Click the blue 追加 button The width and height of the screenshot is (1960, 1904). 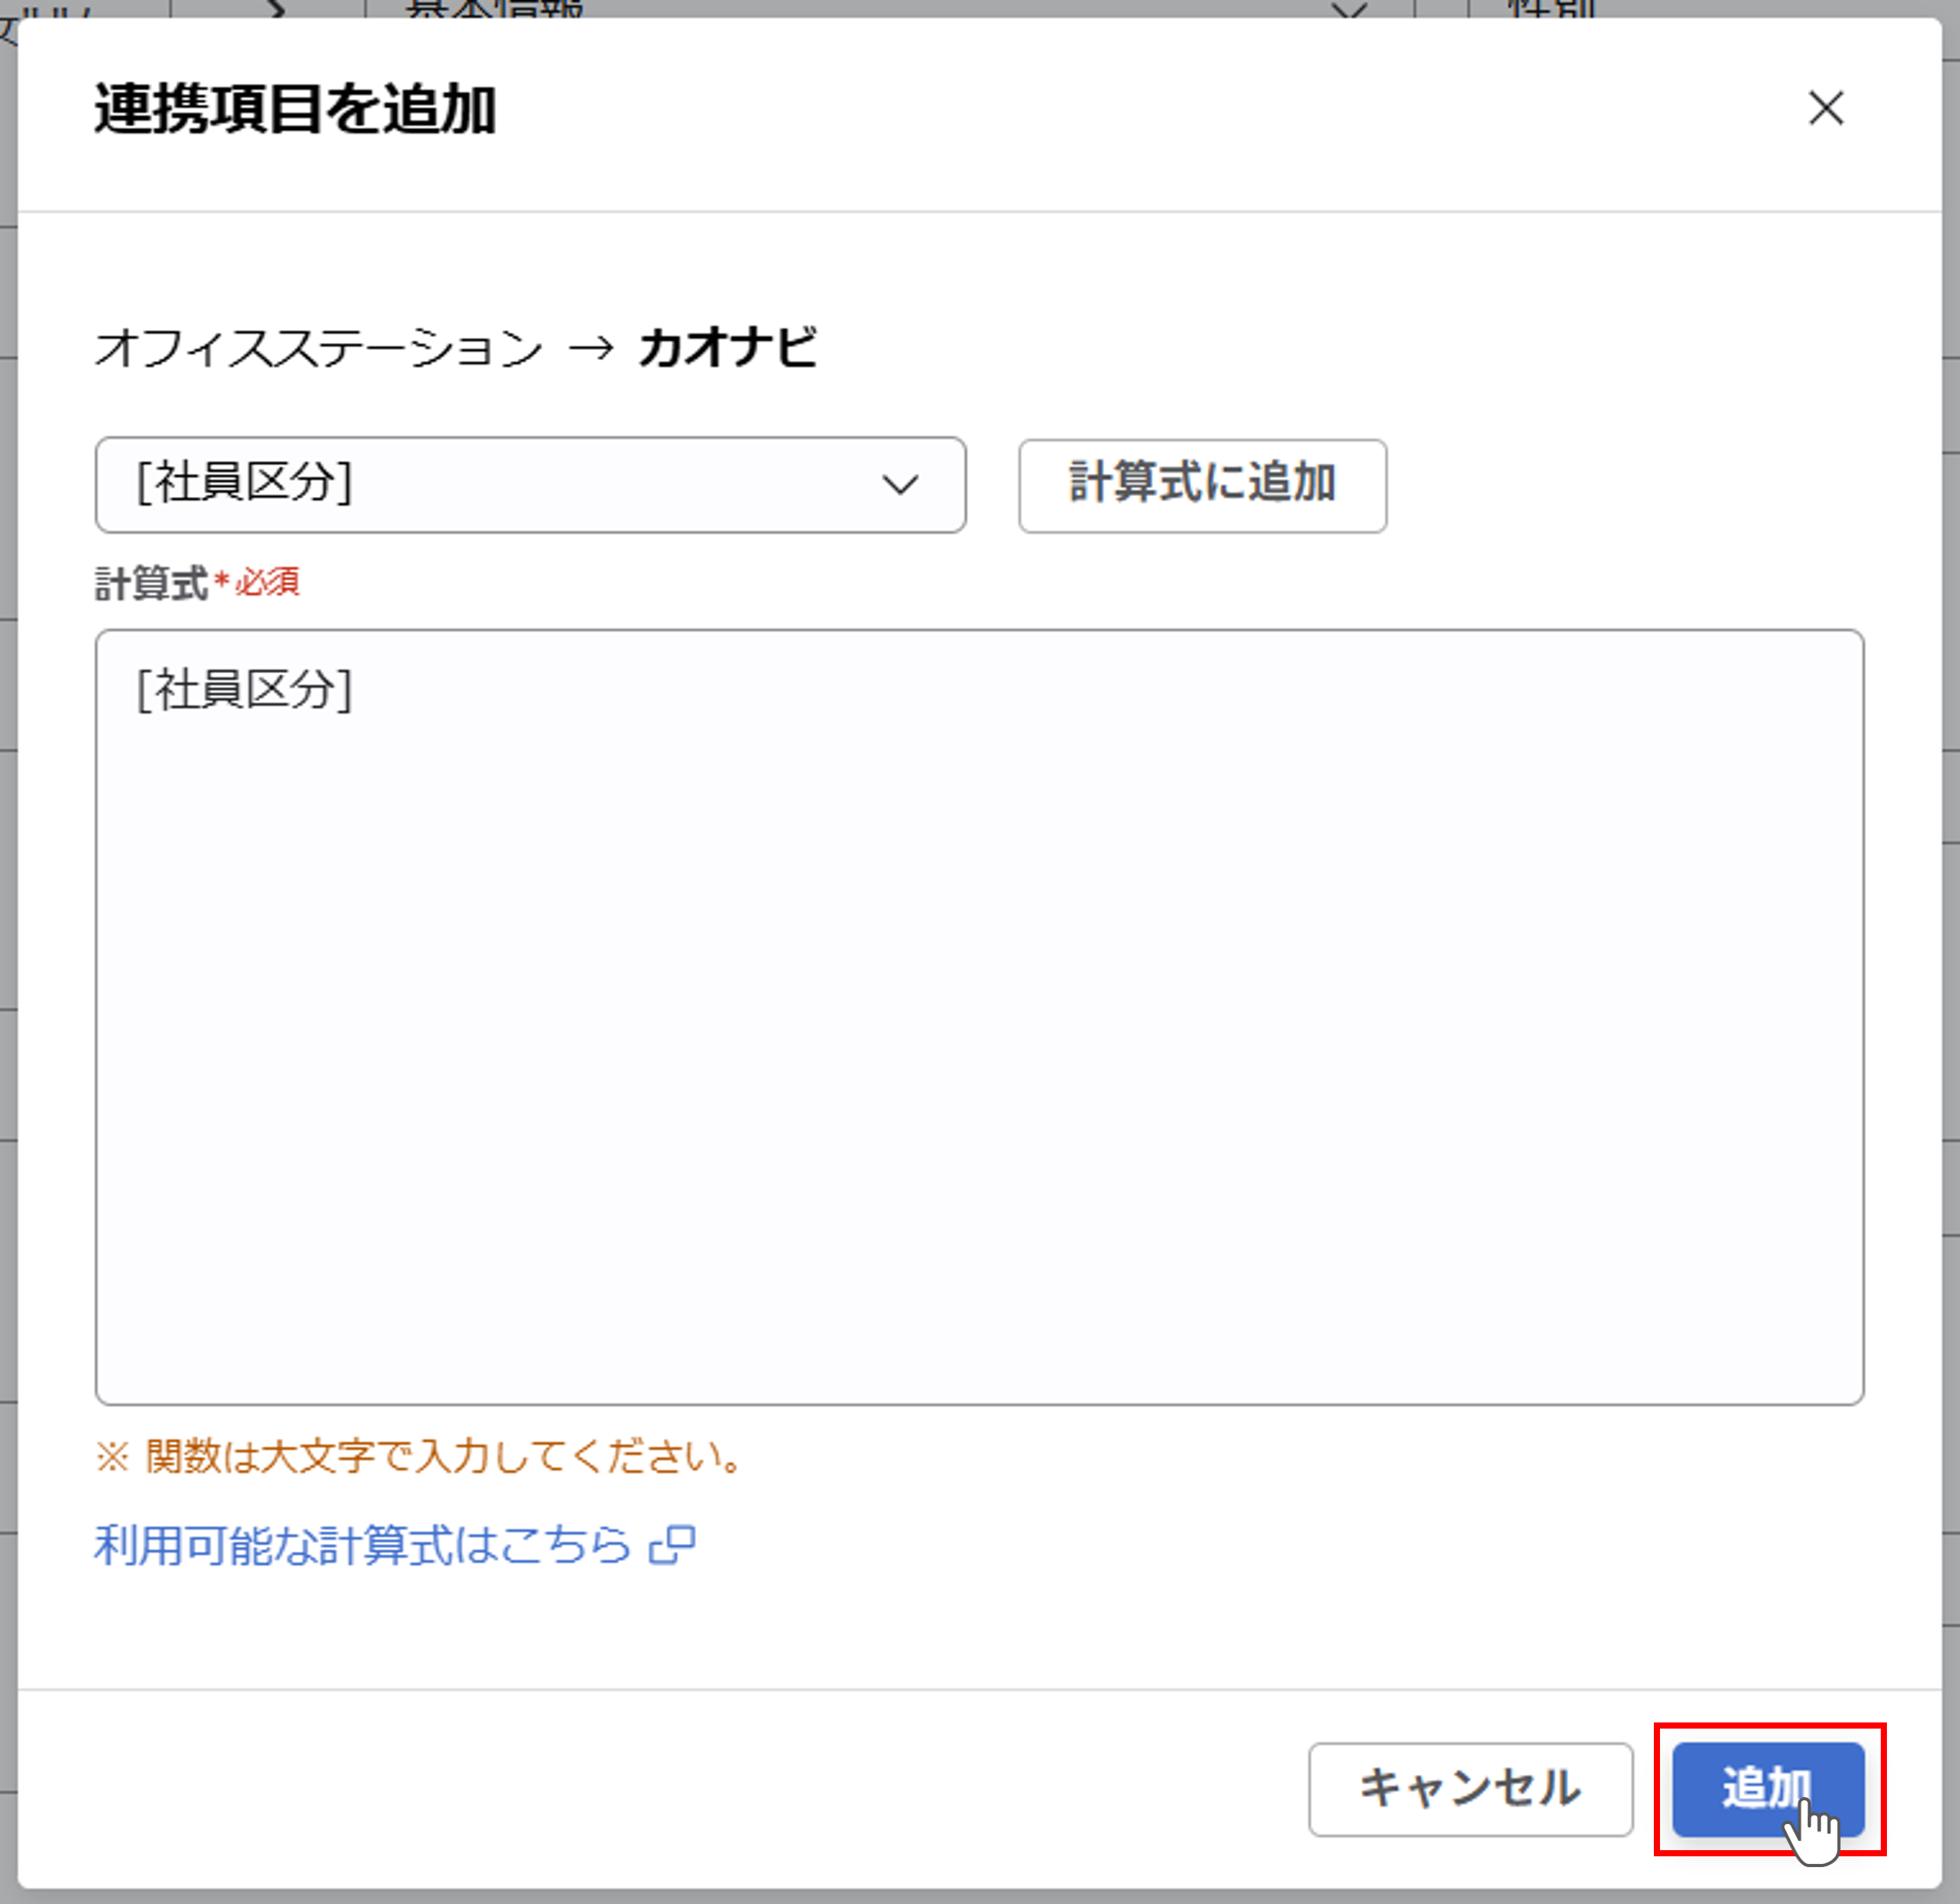[1768, 1789]
